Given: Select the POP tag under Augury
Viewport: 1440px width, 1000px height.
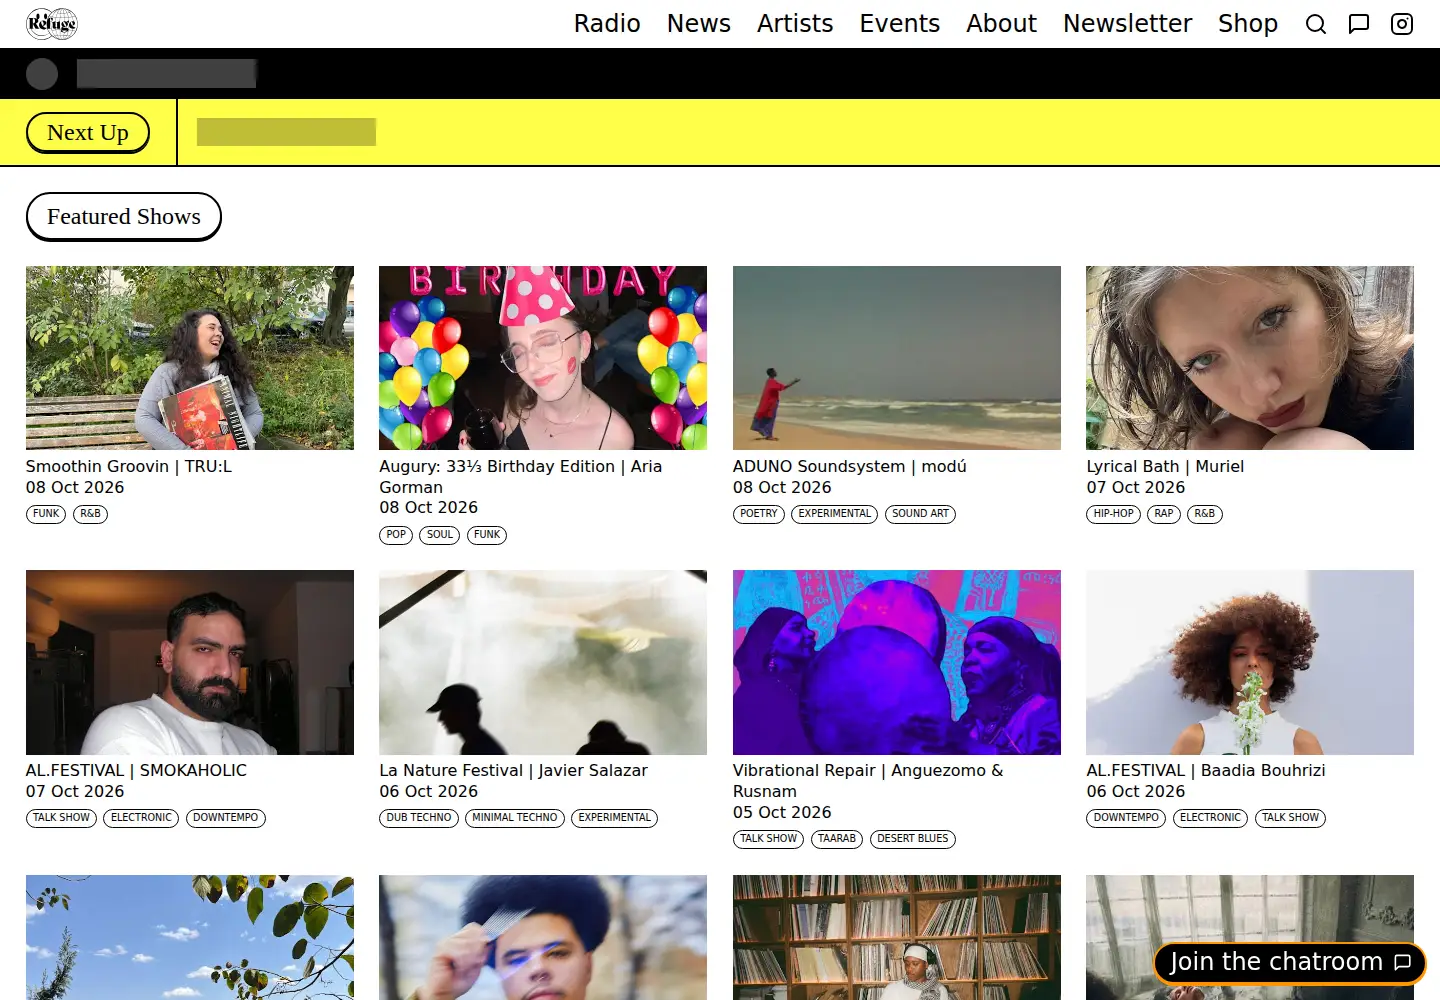Looking at the screenshot, I should (x=396, y=535).
